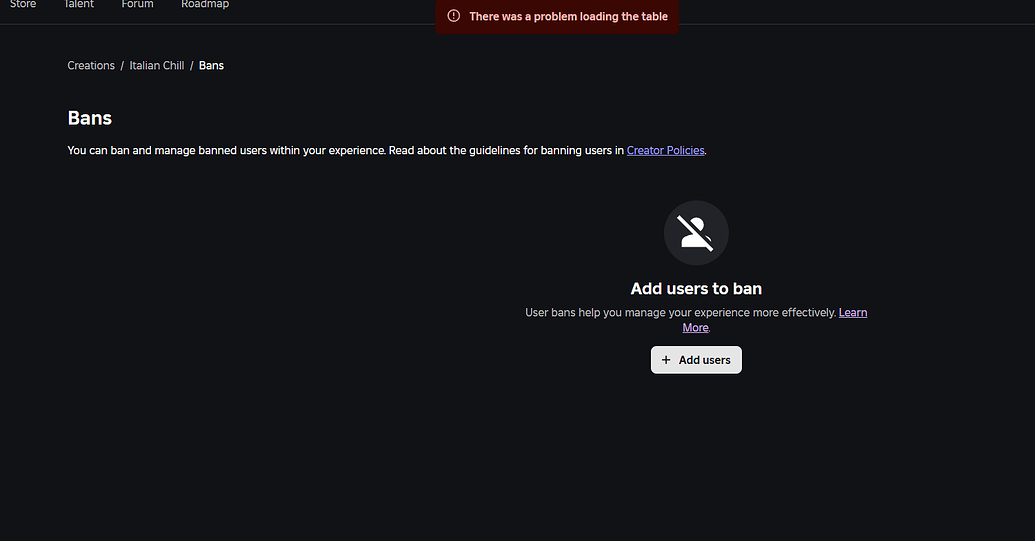Screen dimensions: 1035x541
Task: Click the 'There was a problem loading the table' message
Action: tap(568, 16)
